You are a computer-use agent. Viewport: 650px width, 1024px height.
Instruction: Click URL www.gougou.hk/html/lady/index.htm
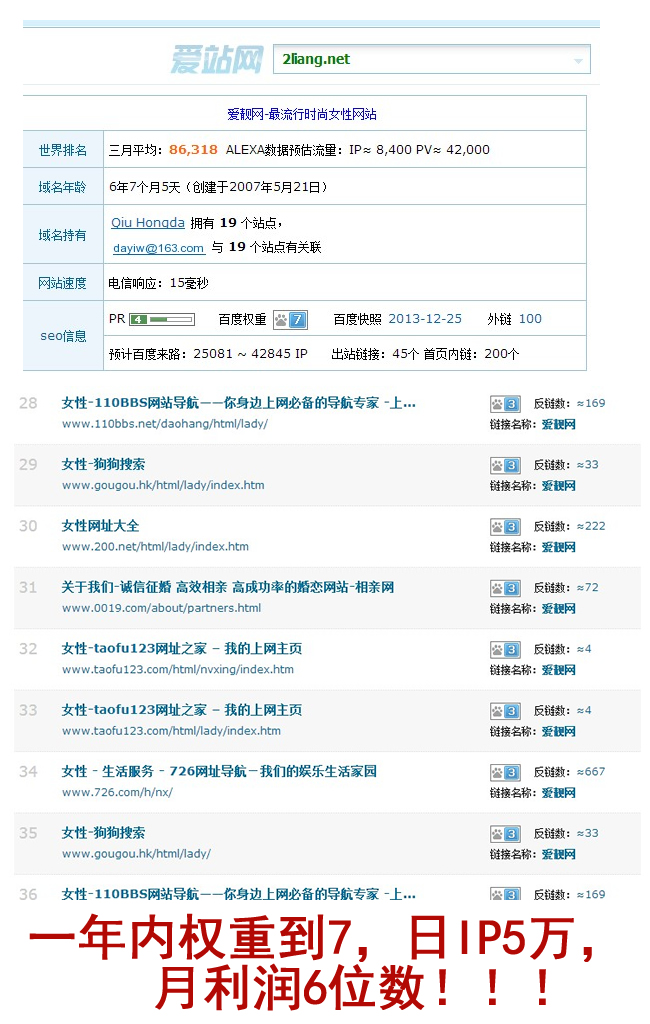[x=163, y=485]
